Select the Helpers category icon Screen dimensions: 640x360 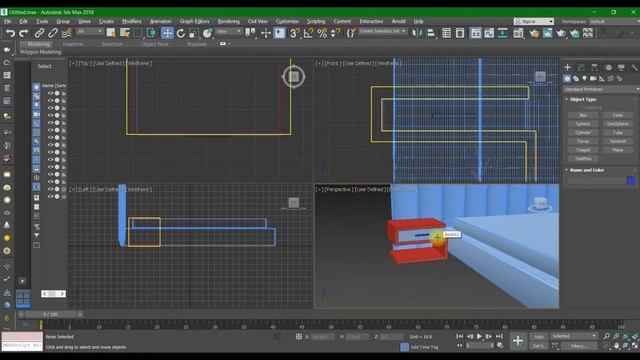602,78
